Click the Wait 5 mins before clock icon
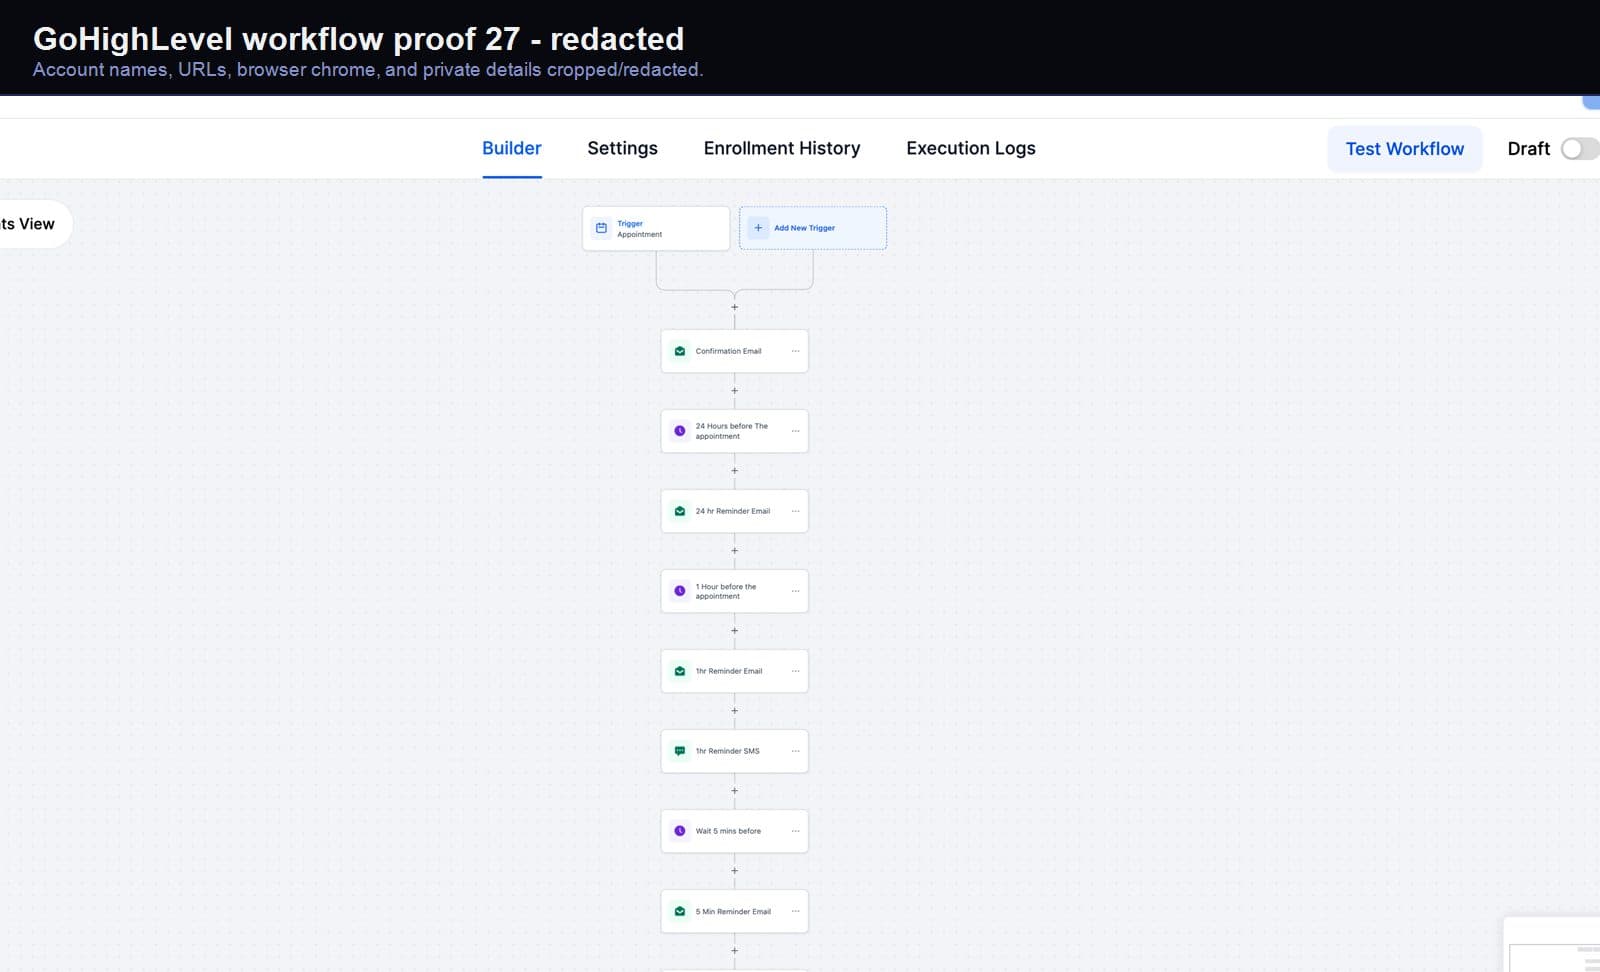The image size is (1600, 972). tap(680, 831)
